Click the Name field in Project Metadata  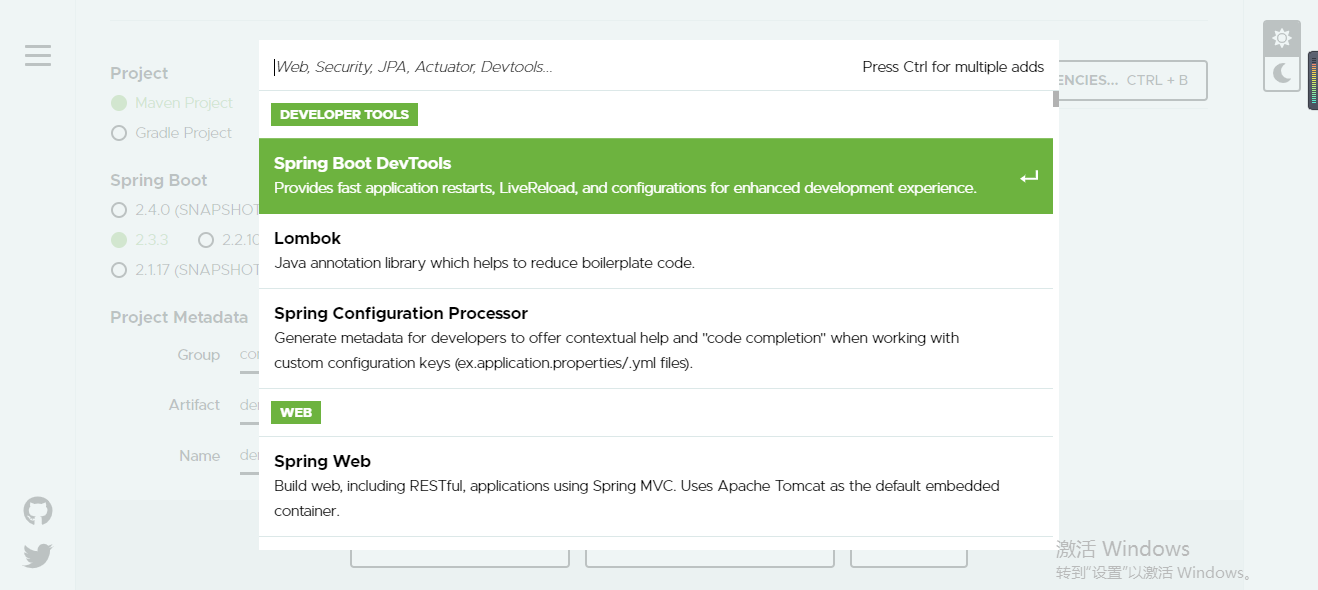click(x=249, y=455)
